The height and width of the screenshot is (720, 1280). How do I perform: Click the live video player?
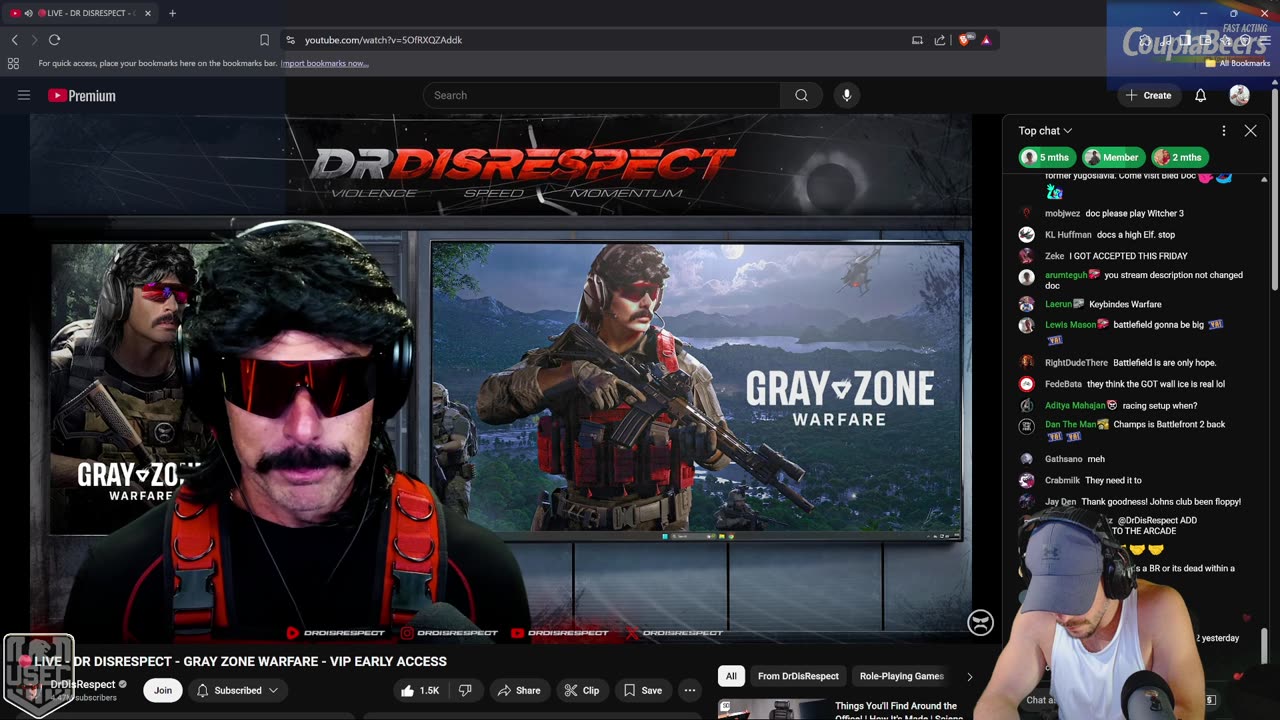point(500,378)
